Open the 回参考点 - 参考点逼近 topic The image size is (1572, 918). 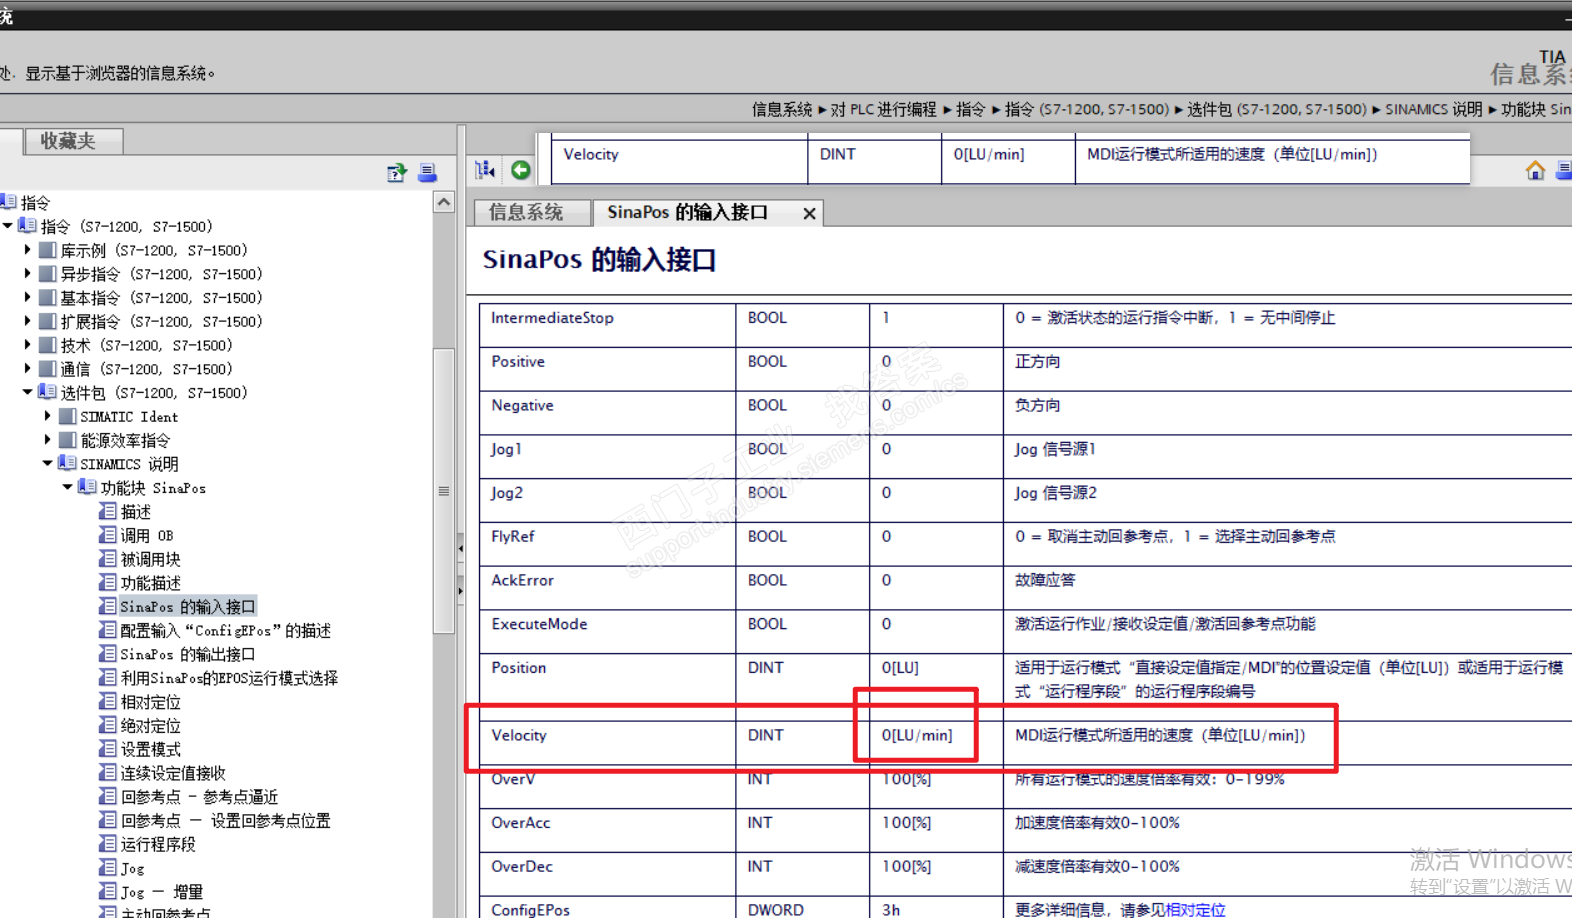click(x=199, y=797)
